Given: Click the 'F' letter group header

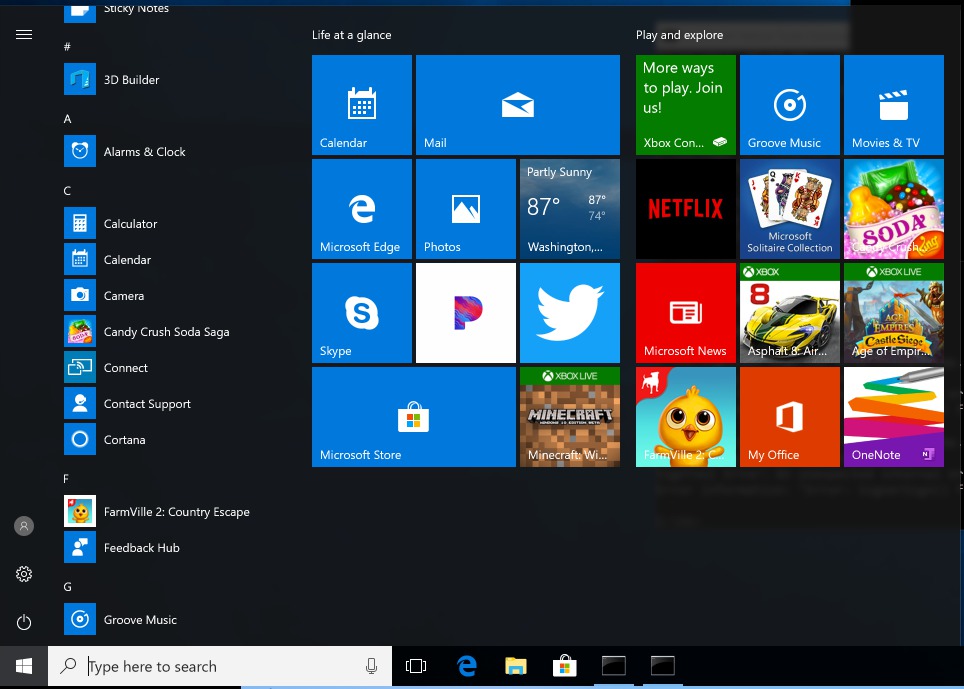Looking at the screenshot, I should coord(66,479).
